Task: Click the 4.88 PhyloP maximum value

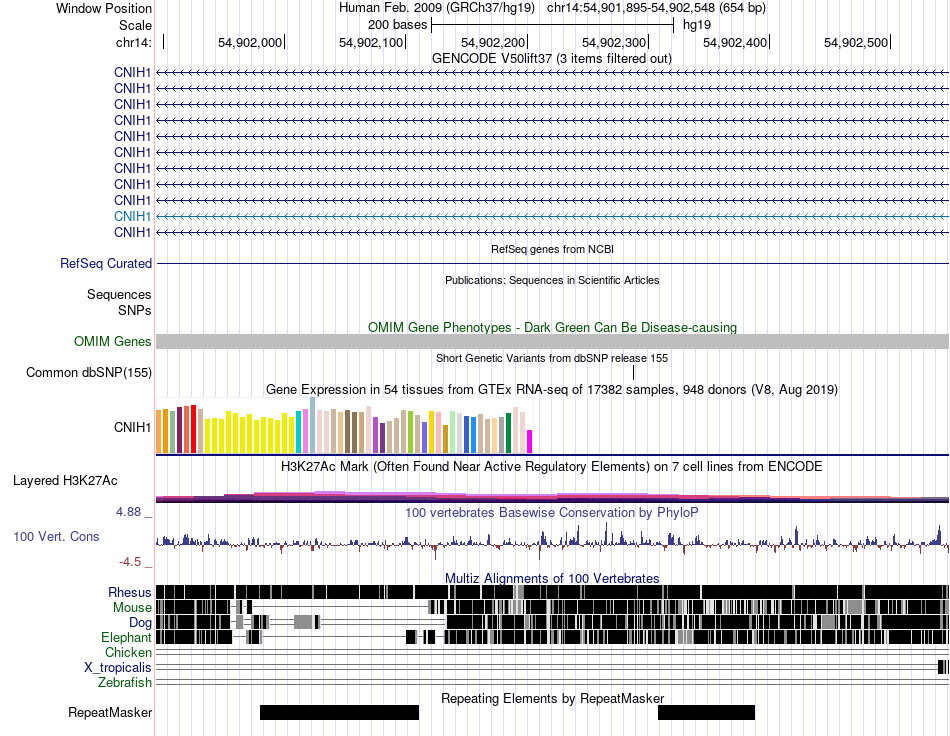Action: [129, 512]
